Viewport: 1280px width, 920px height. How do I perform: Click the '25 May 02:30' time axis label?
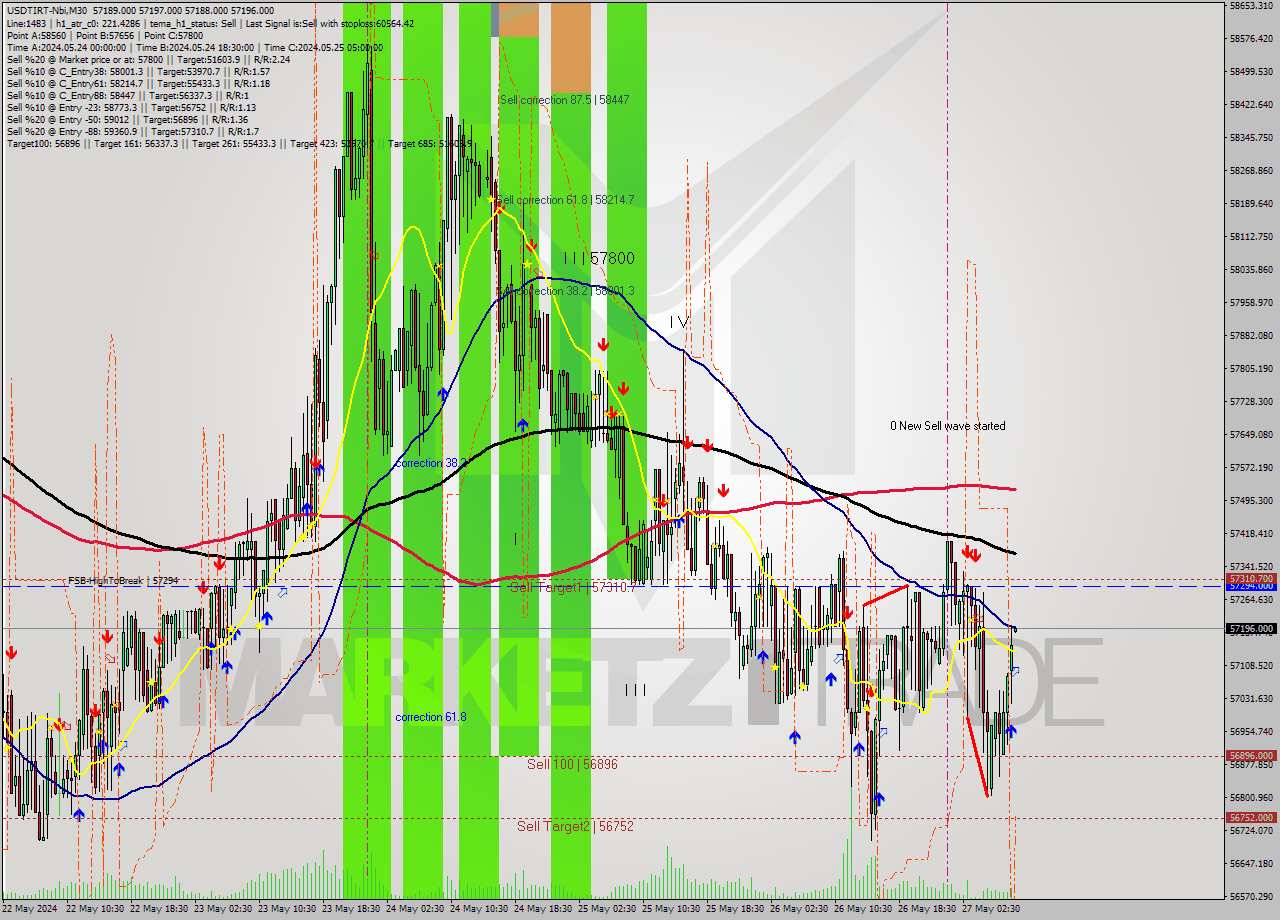pyautogui.click(x=607, y=909)
